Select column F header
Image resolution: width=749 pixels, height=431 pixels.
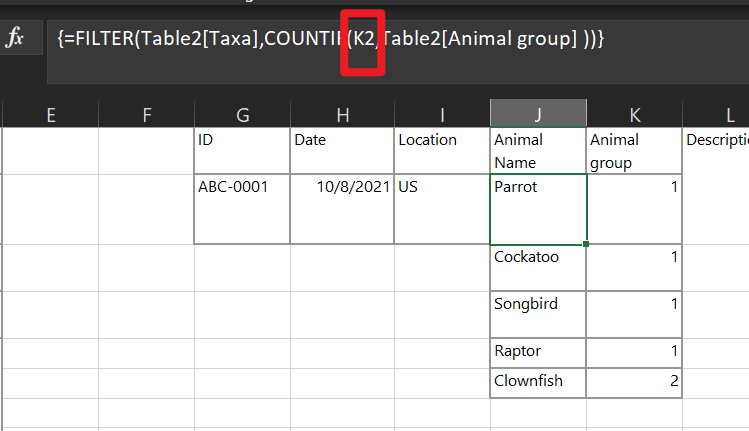[x=147, y=114]
